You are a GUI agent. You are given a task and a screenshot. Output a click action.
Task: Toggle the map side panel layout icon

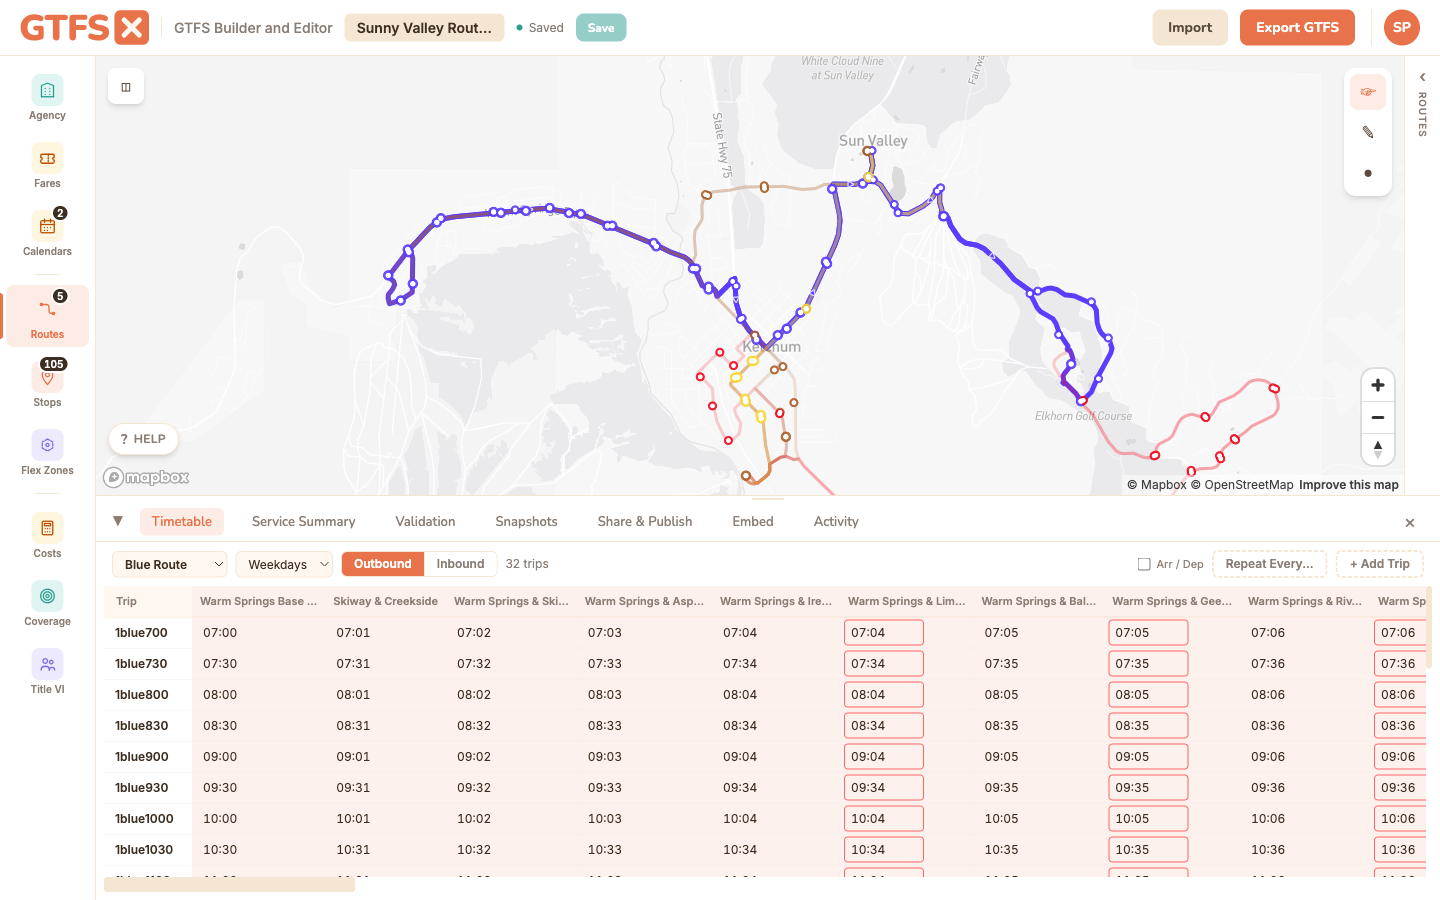(x=126, y=87)
